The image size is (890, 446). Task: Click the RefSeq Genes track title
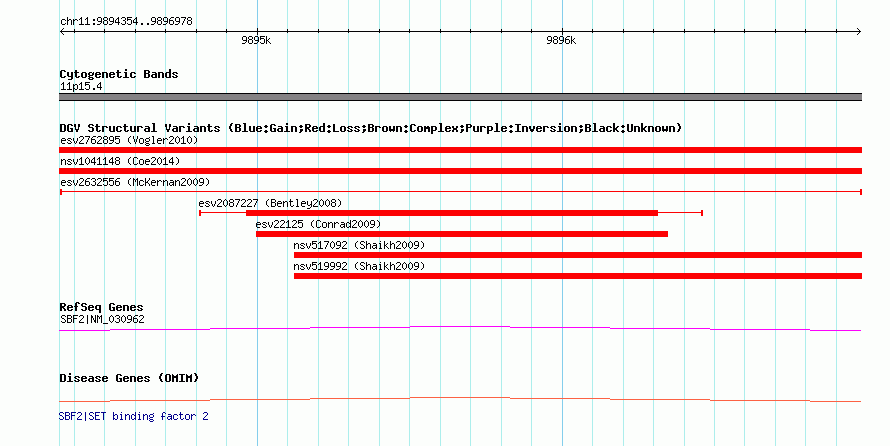coord(101,307)
